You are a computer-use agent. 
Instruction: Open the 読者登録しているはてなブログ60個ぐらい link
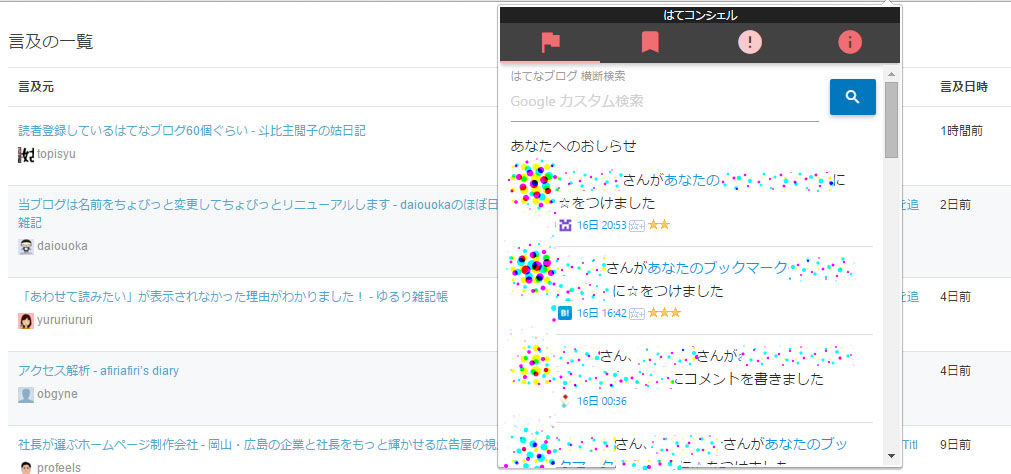pos(191,131)
